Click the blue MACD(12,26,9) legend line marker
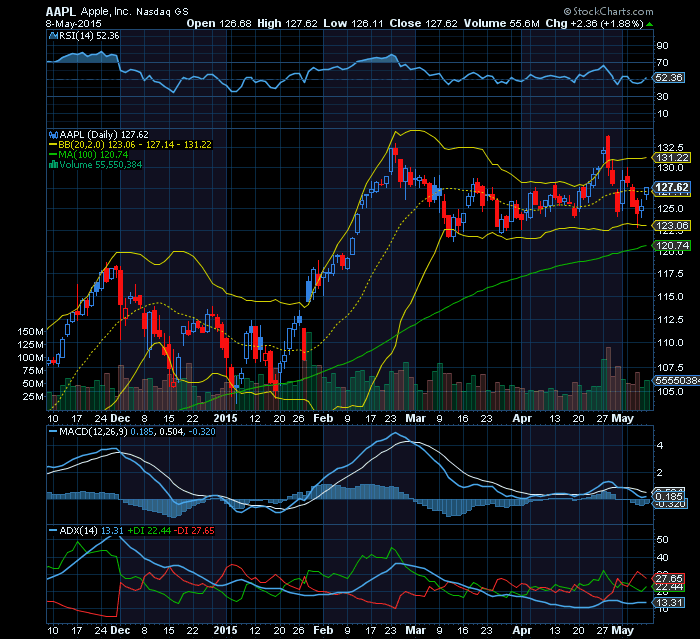 click(x=53, y=432)
